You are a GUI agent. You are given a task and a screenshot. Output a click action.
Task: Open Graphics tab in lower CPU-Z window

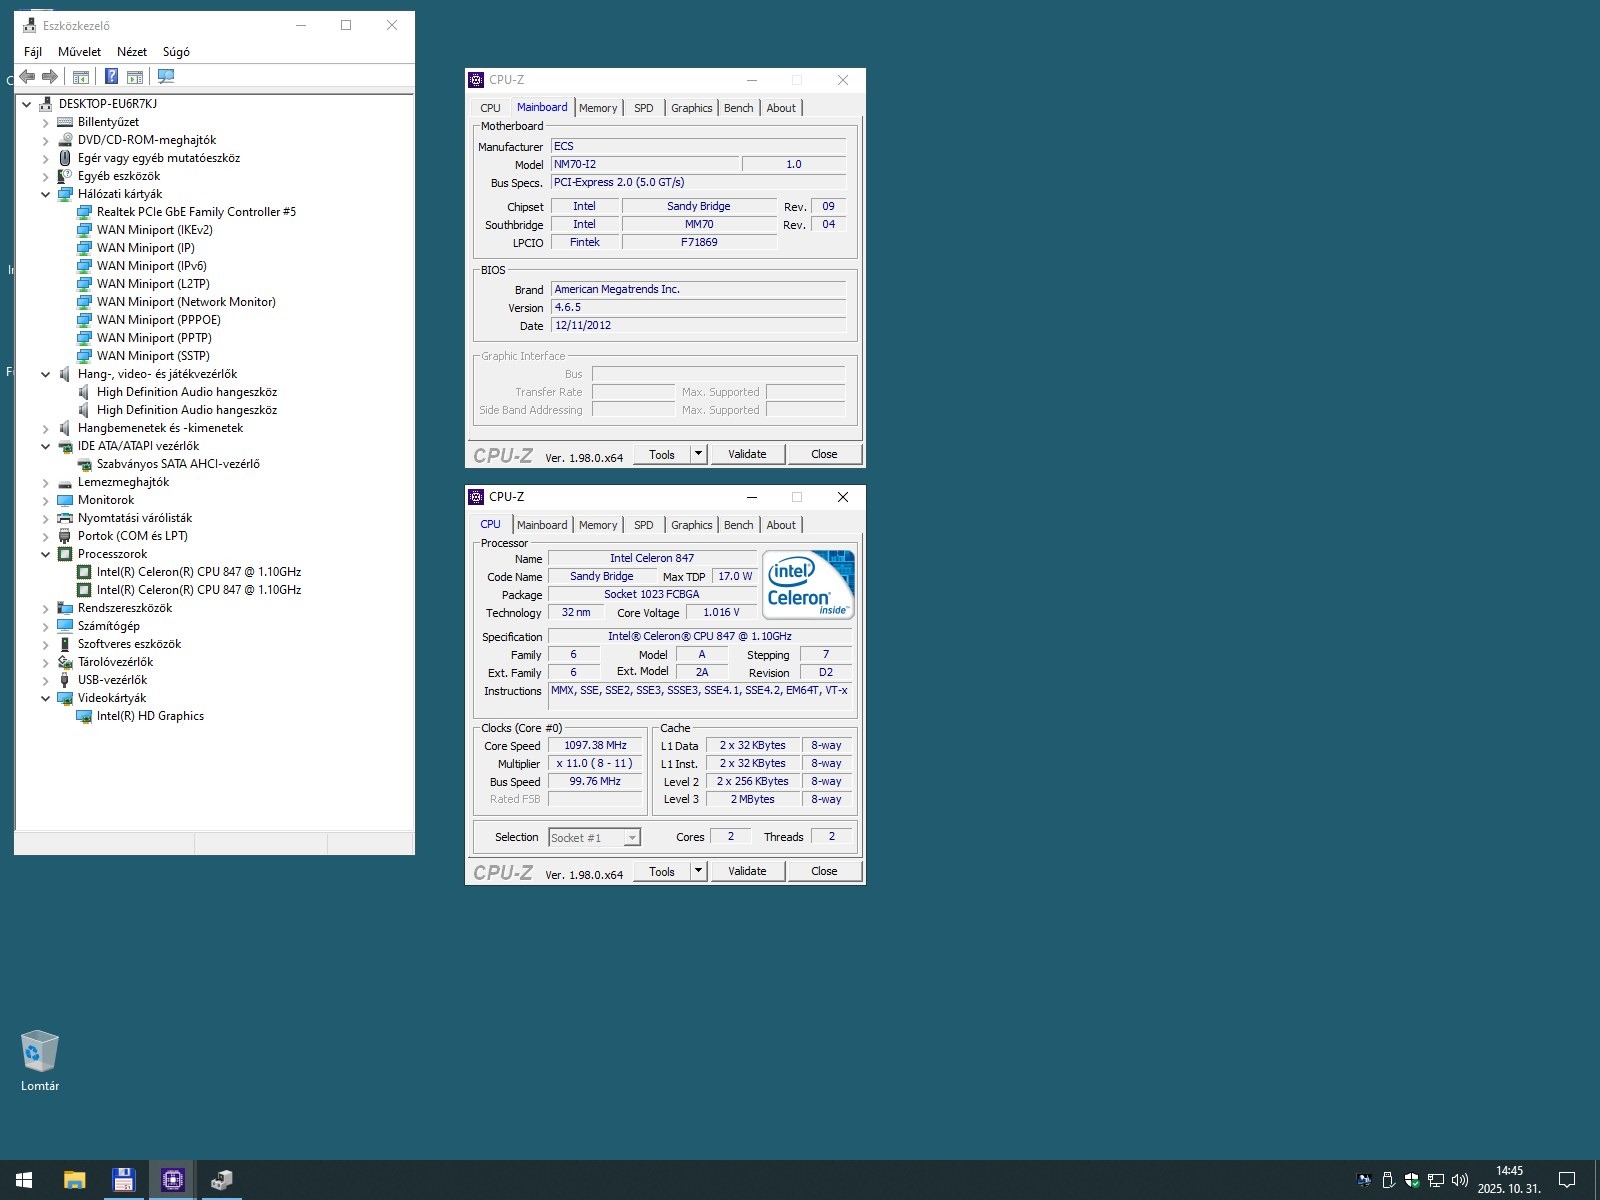692,525
